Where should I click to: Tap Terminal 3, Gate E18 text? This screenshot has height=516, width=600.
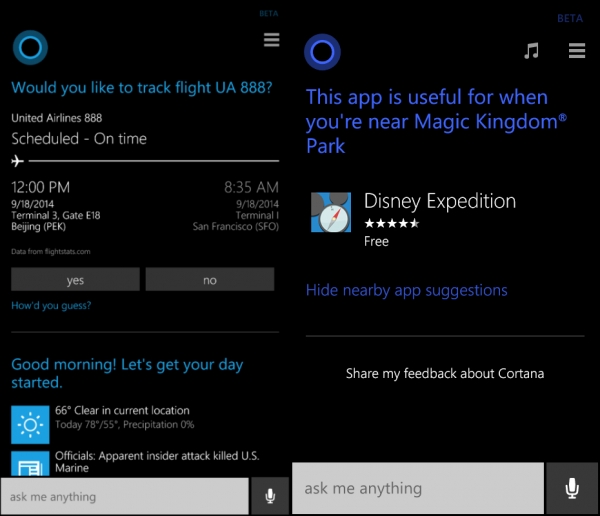[55, 216]
